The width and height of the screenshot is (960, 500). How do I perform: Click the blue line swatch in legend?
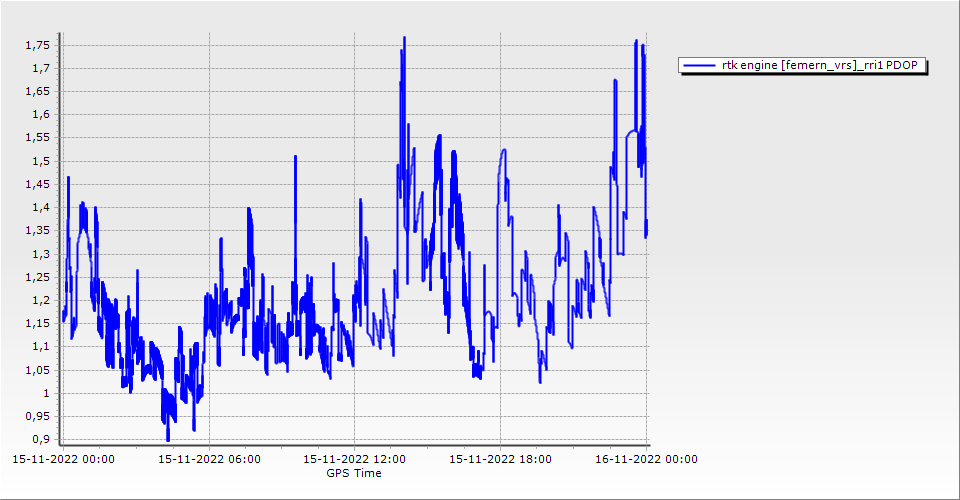coord(699,66)
